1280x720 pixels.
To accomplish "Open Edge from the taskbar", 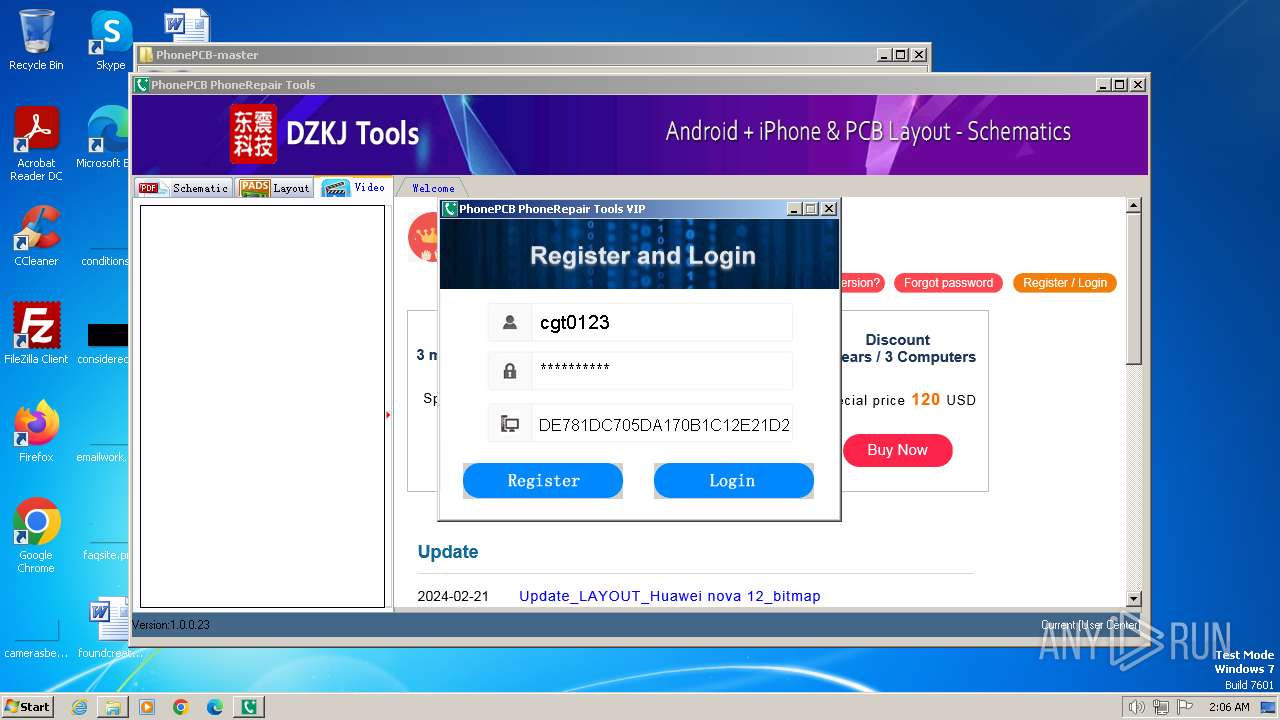I will (215, 707).
